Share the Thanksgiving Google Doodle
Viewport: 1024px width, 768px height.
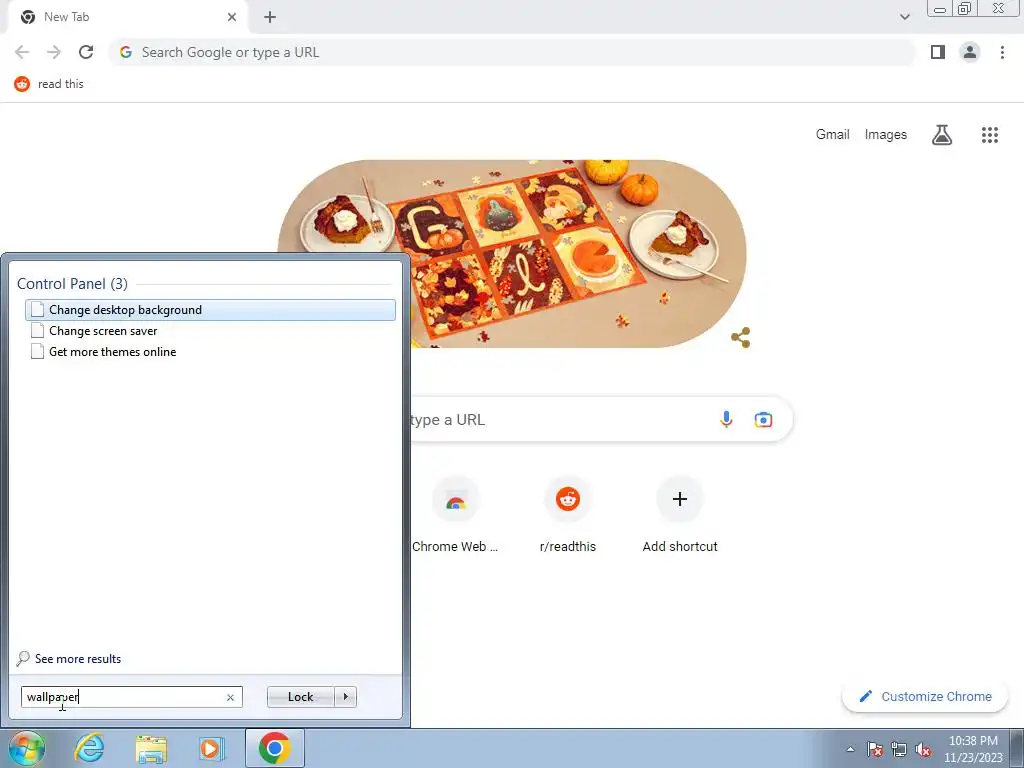(741, 338)
